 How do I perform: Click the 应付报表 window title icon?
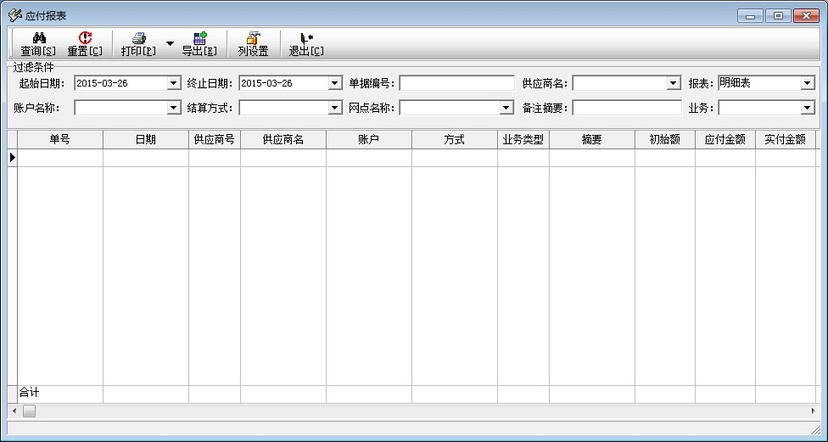tap(14, 15)
